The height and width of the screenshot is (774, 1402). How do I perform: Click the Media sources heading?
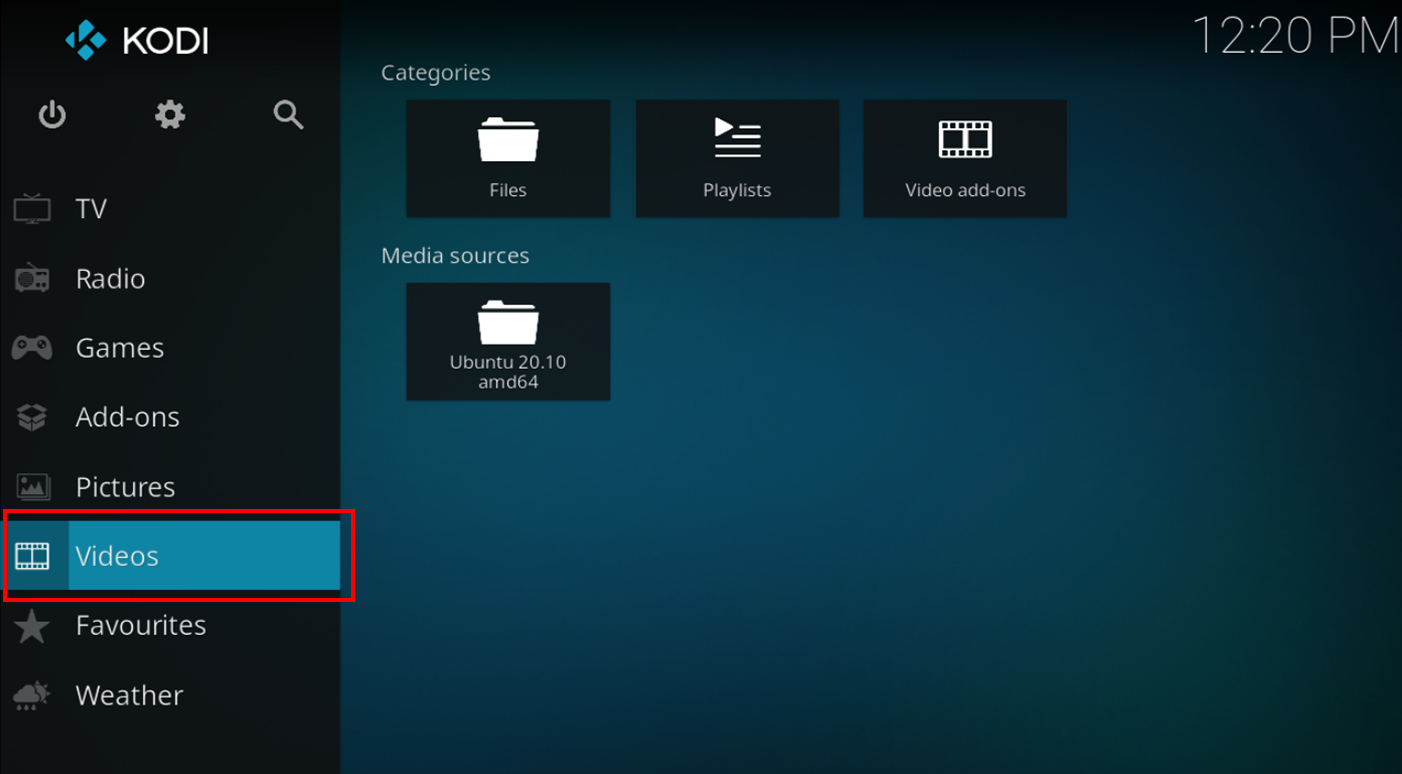455,256
